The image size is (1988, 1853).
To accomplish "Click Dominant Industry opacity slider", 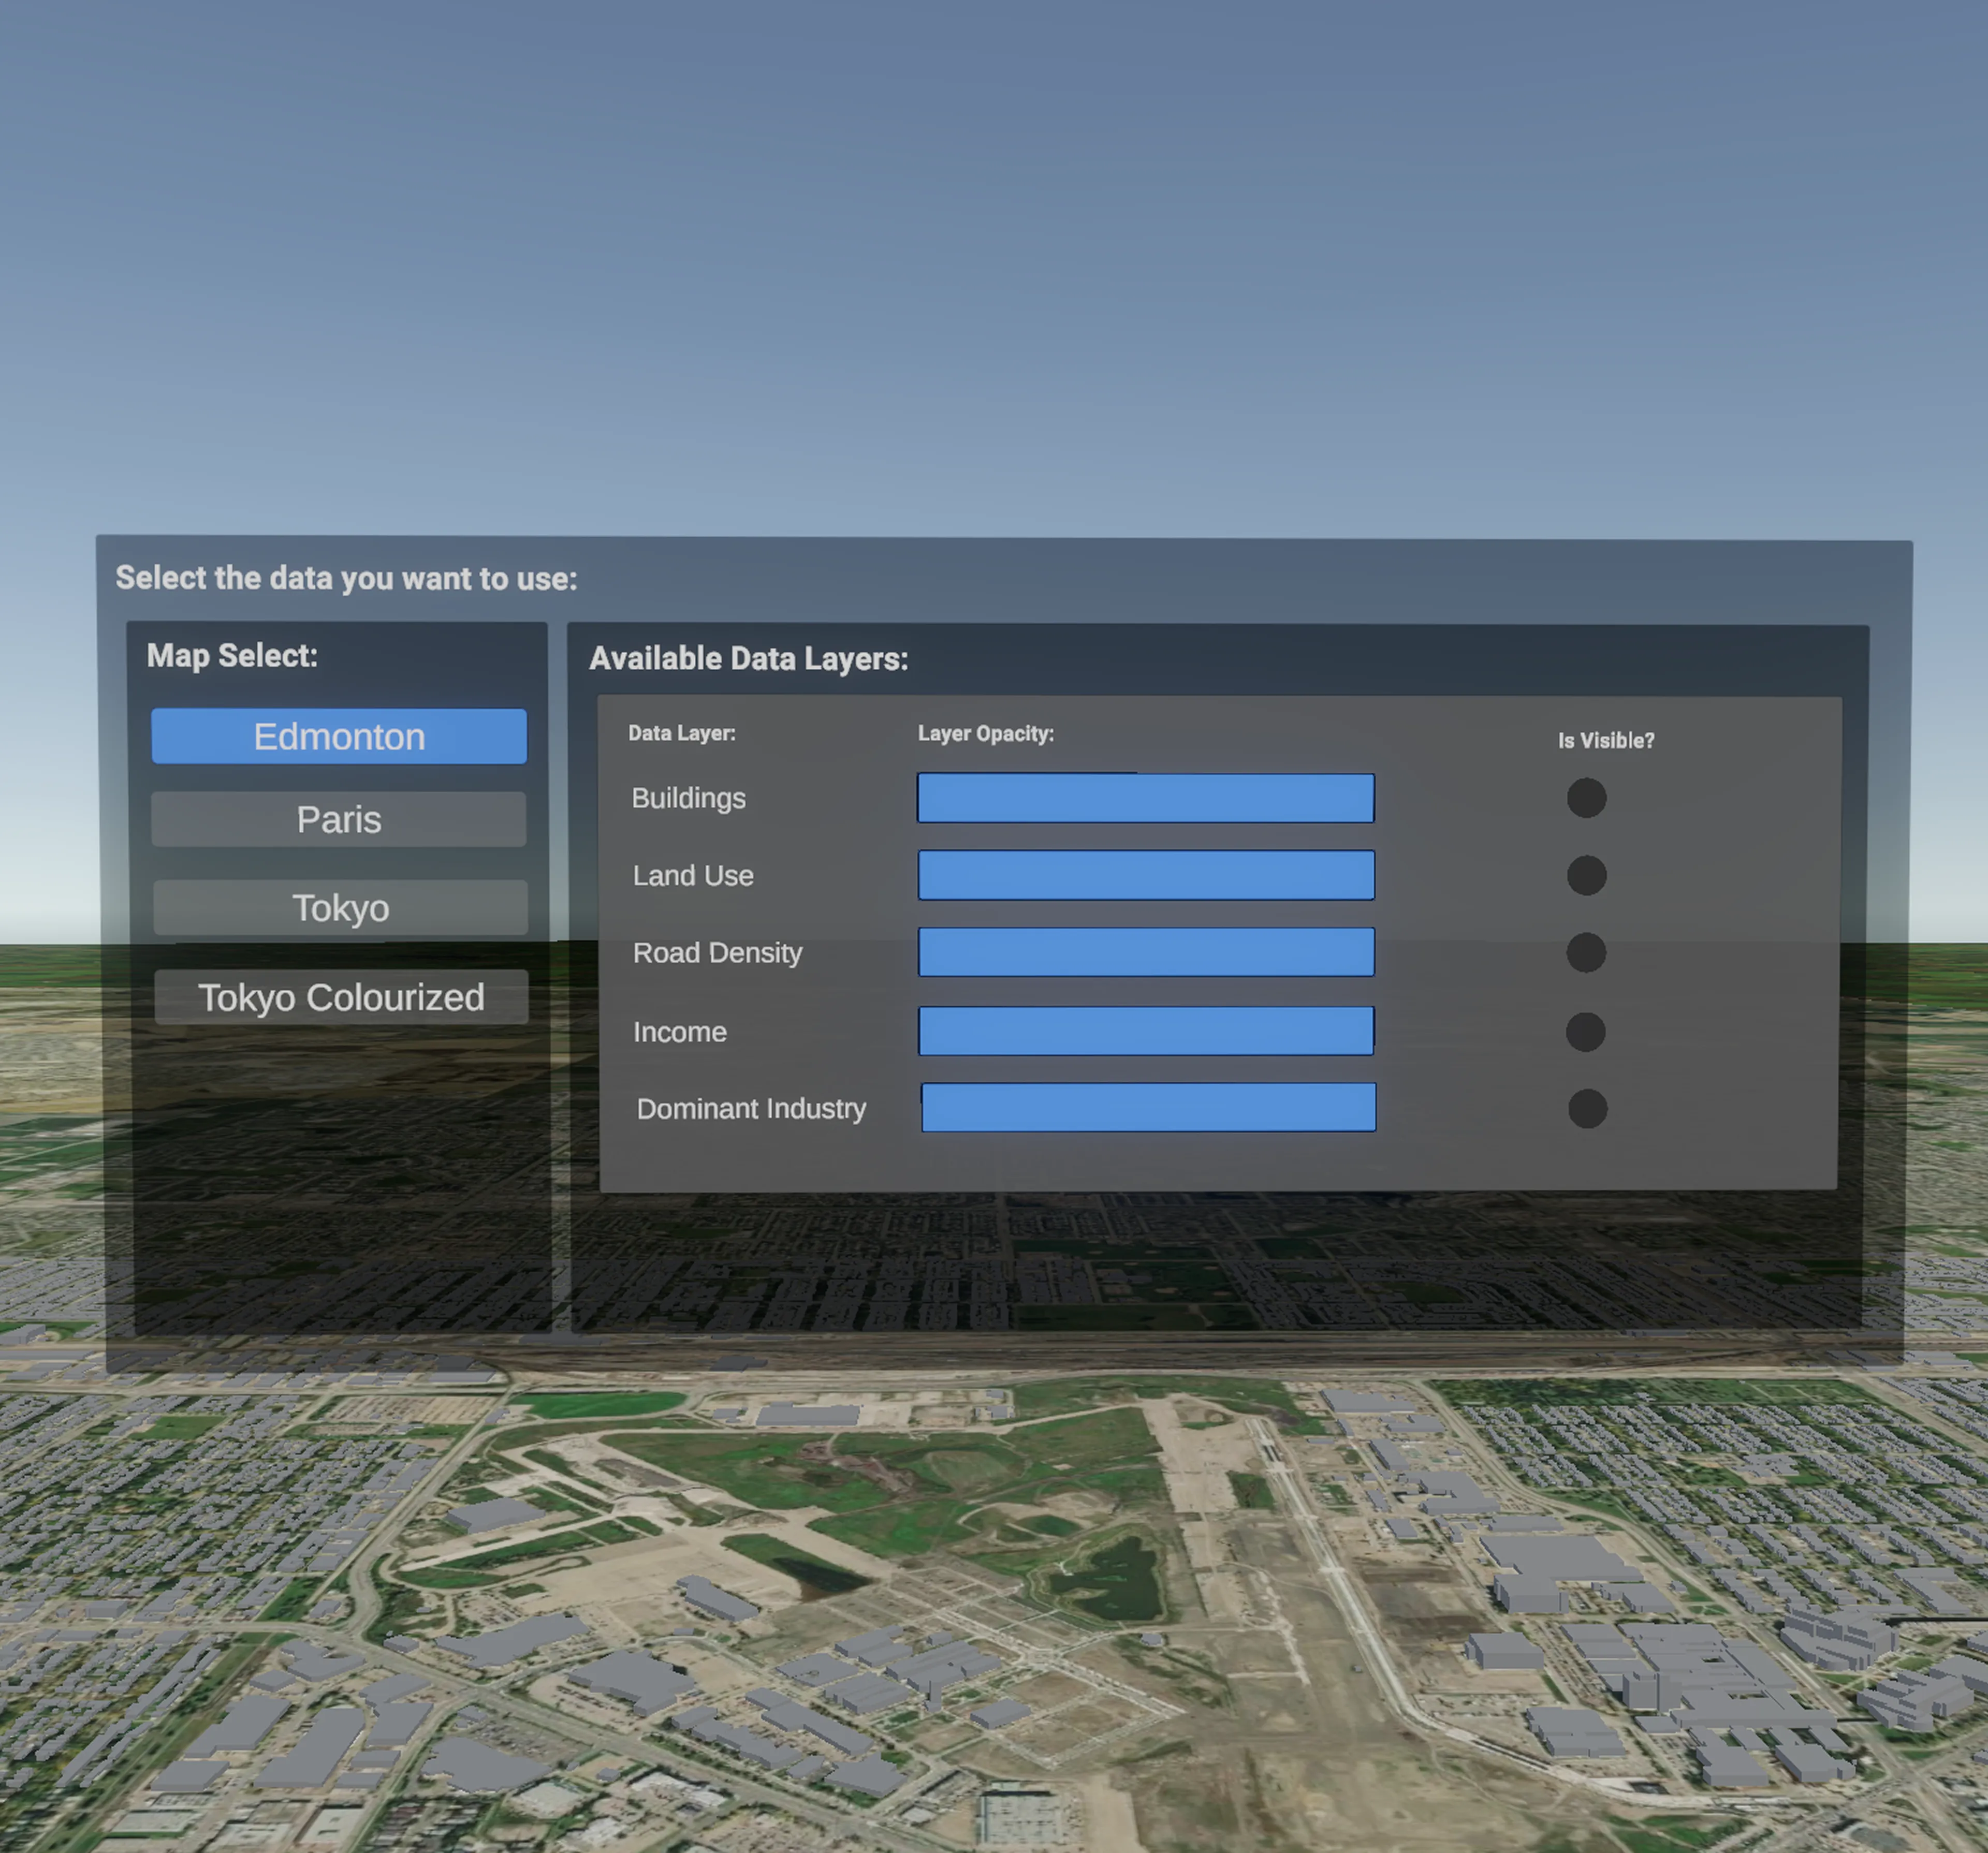I will click(1148, 1107).
